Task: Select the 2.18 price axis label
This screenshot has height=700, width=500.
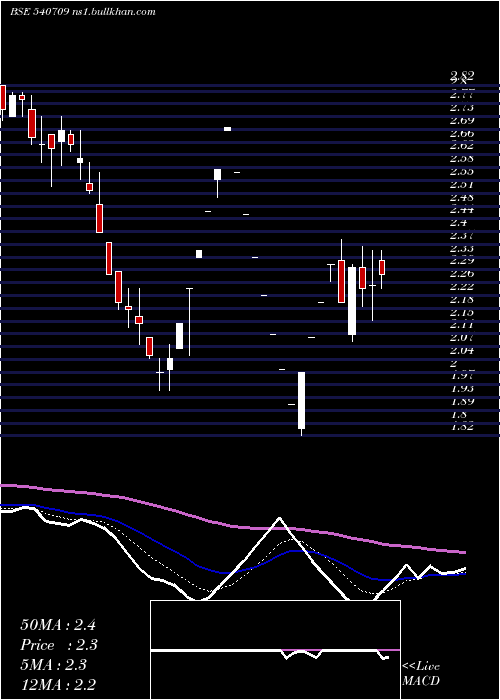Action: [462, 299]
